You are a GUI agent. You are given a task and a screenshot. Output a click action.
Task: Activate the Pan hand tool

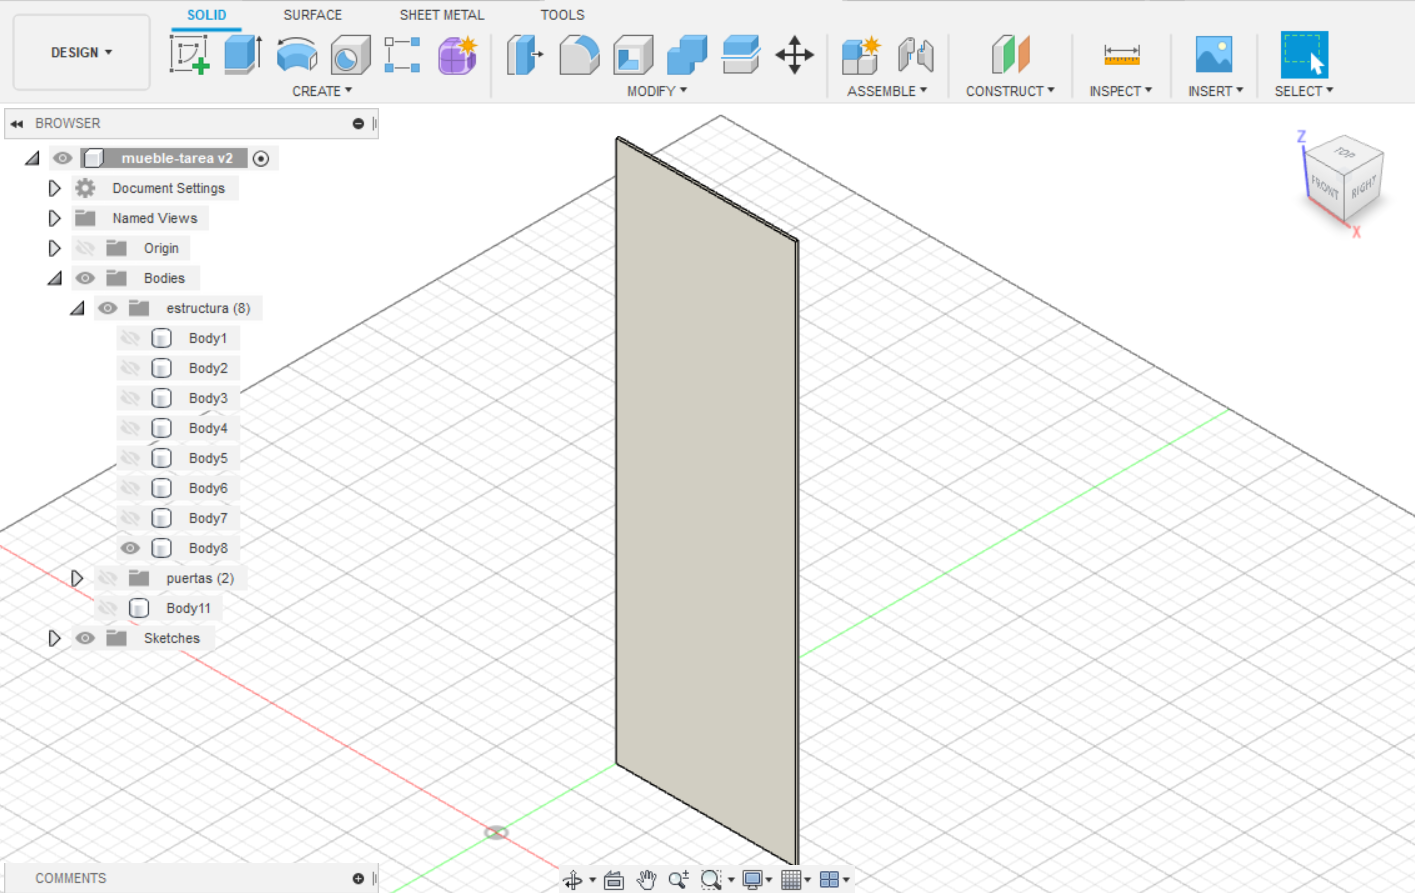coord(646,880)
